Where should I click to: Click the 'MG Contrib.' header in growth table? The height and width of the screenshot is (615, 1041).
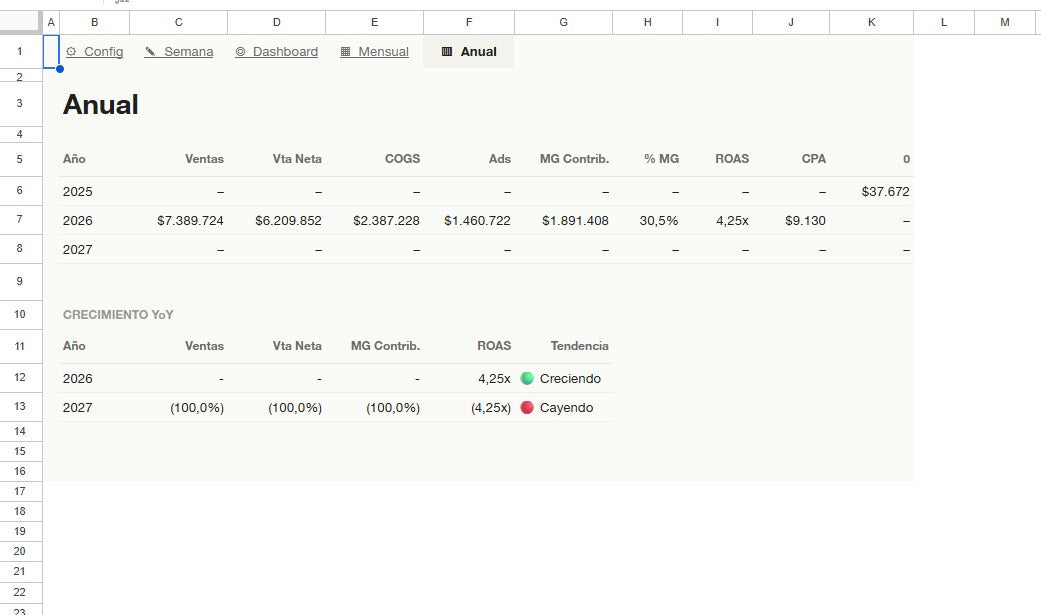[386, 346]
